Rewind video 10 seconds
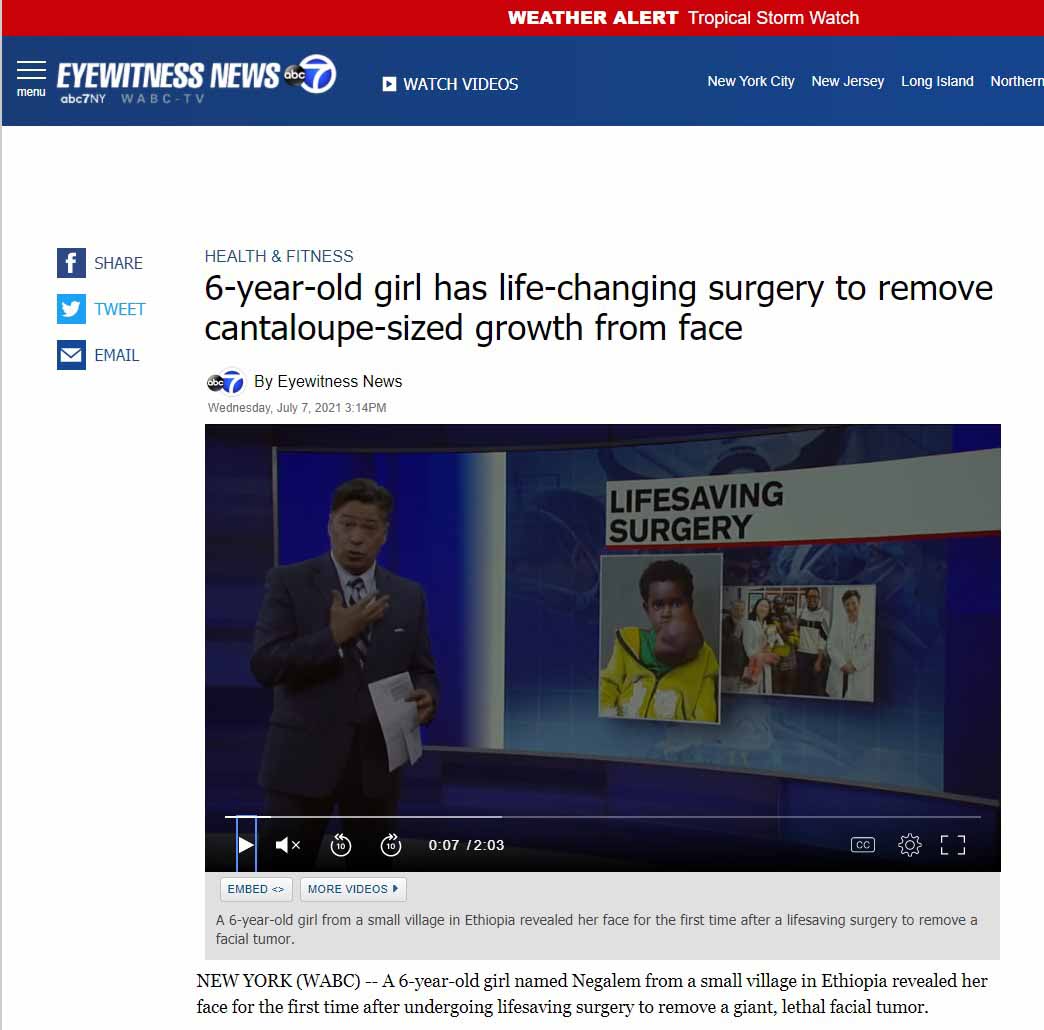The height and width of the screenshot is (1030, 1044). tap(341, 845)
